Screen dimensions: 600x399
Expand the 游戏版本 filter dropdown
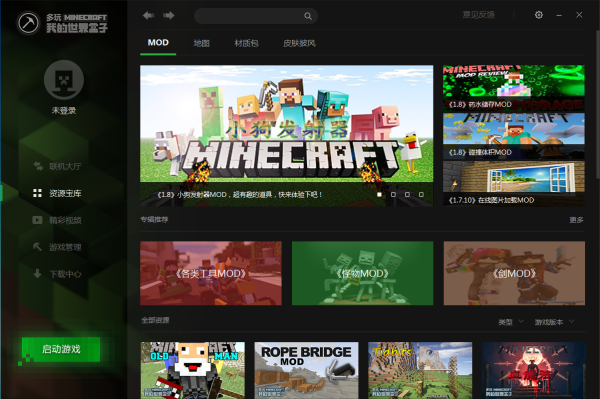pyautogui.click(x=554, y=322)
